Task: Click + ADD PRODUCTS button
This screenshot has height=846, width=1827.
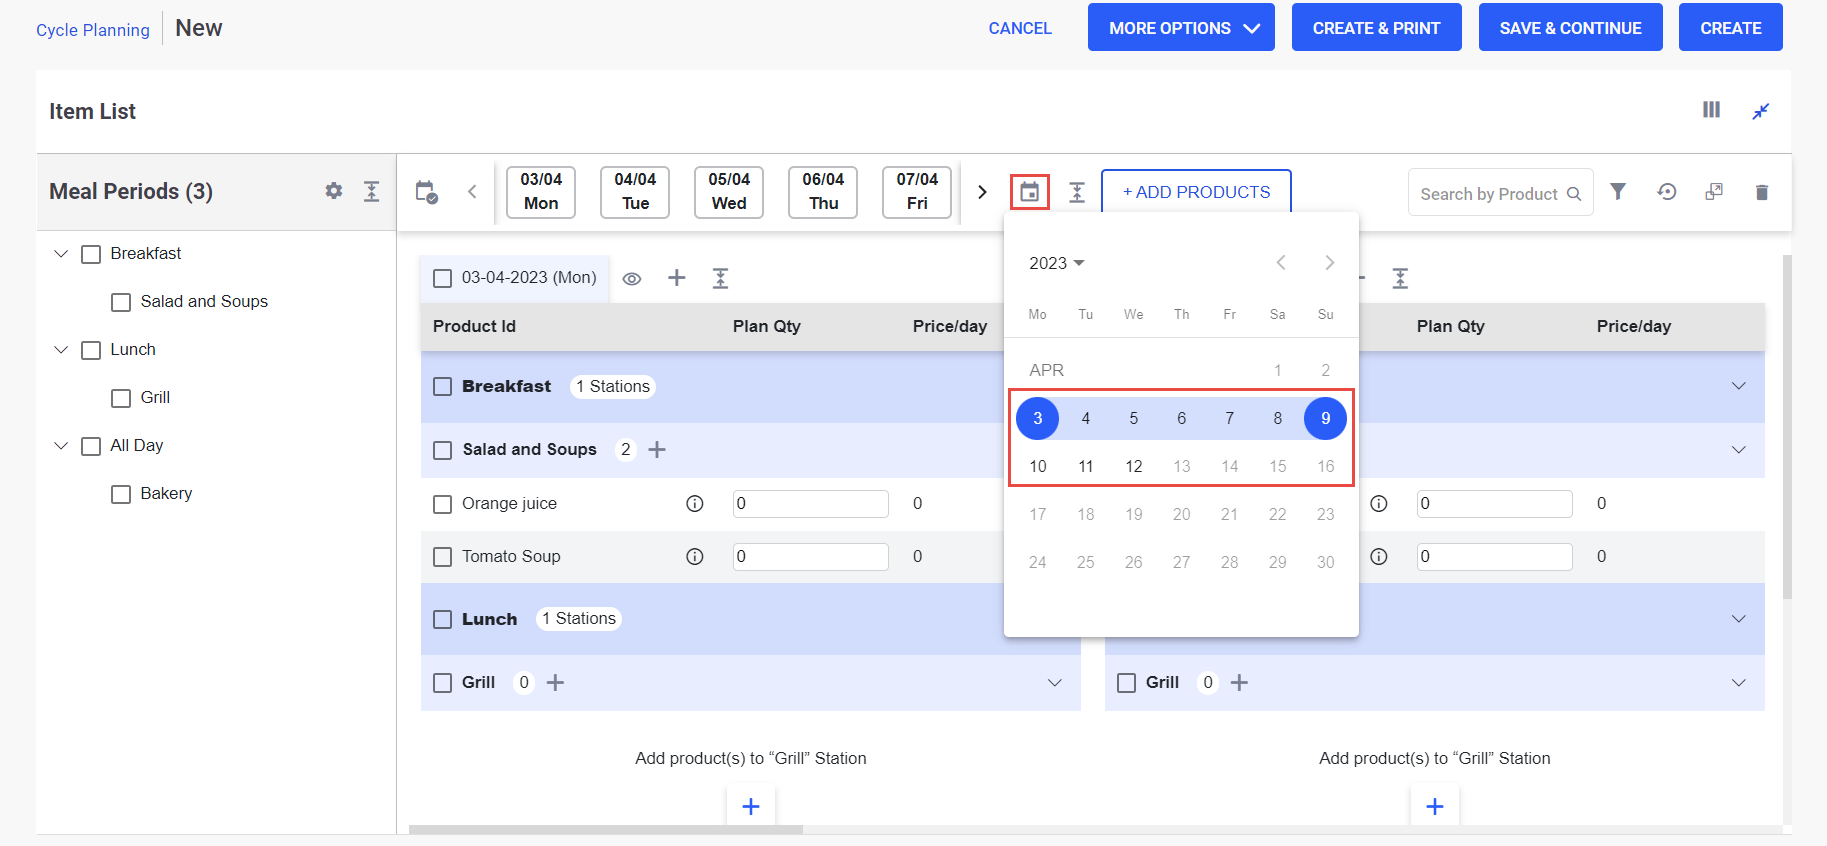Action: pos(1196,192)
